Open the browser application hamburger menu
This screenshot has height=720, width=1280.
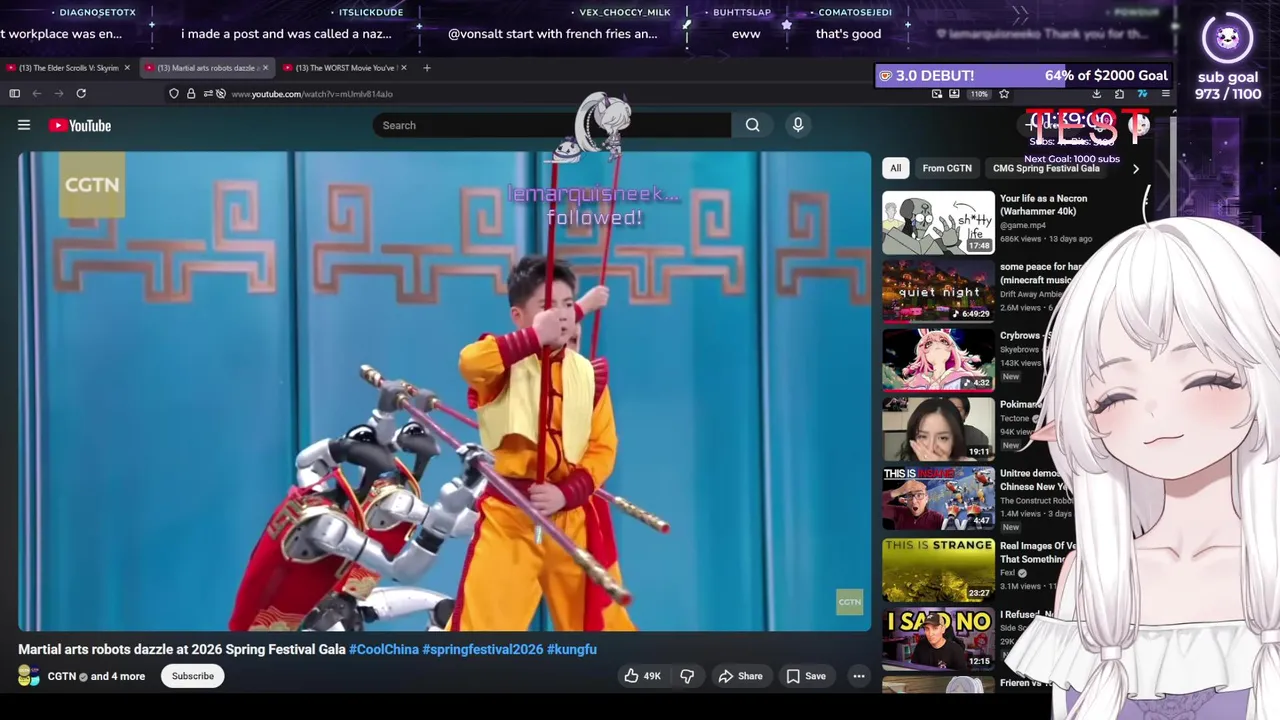click(x=1166, y=94)
